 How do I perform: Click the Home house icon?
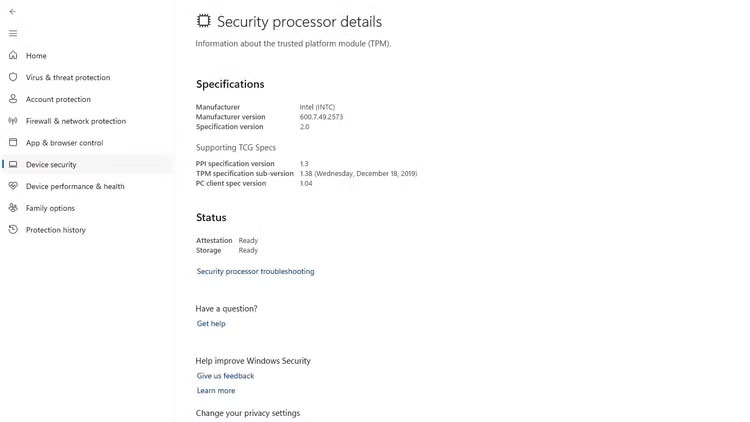coord(13,56)
